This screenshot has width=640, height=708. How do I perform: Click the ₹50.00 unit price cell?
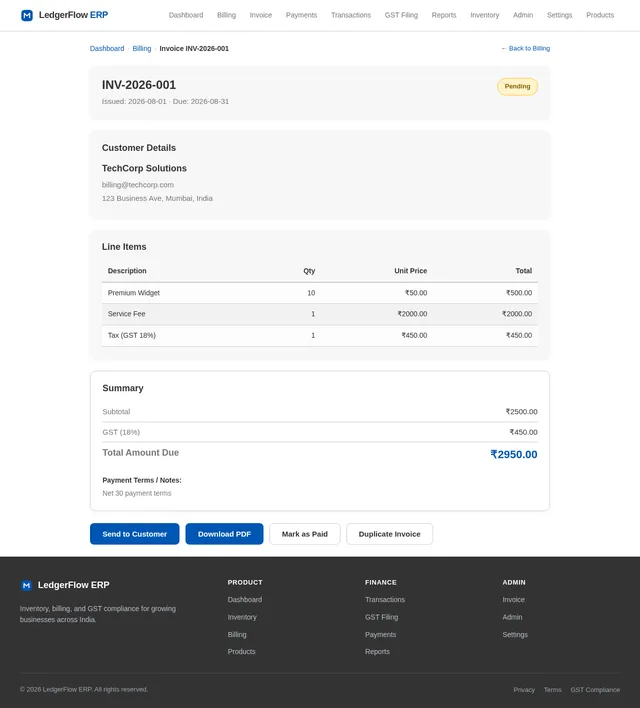coord(416,293)
